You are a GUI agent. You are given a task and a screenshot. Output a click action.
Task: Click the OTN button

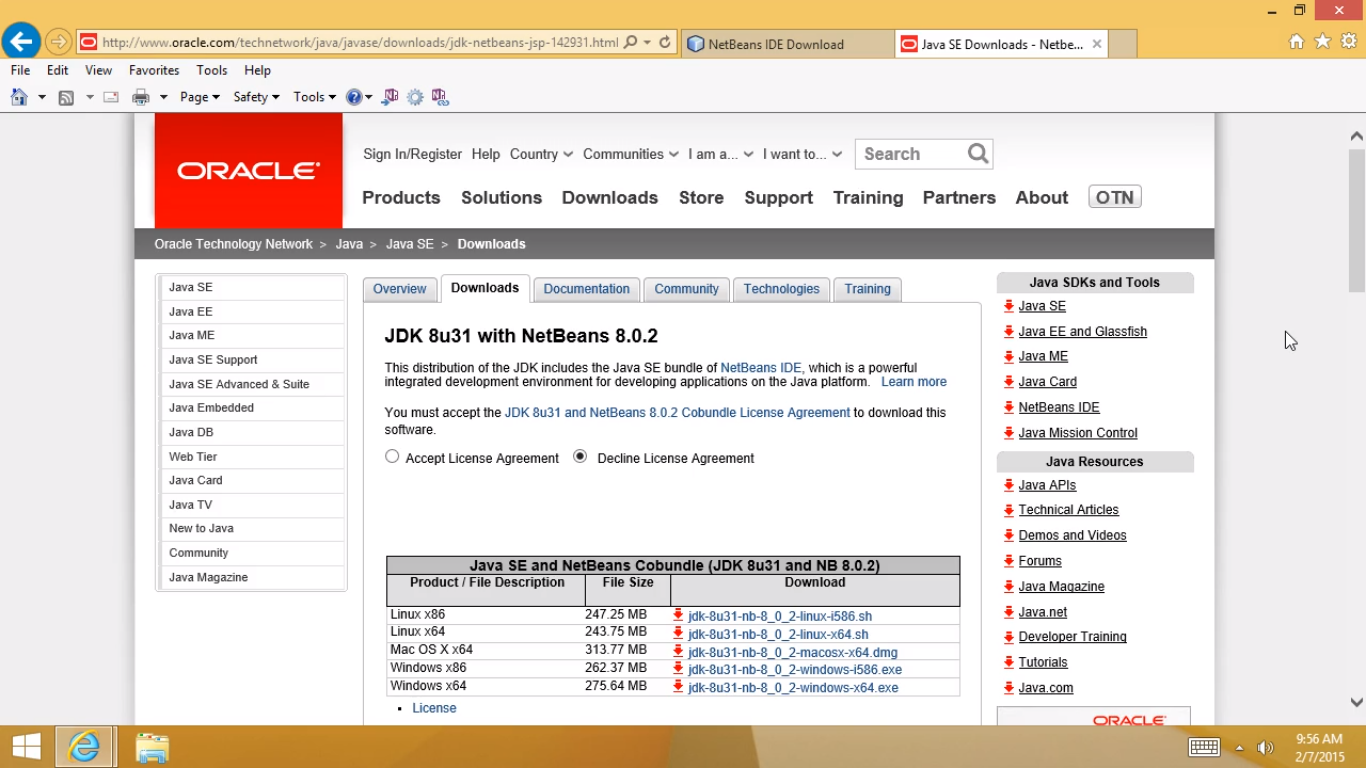click(x=1115, y=197)
